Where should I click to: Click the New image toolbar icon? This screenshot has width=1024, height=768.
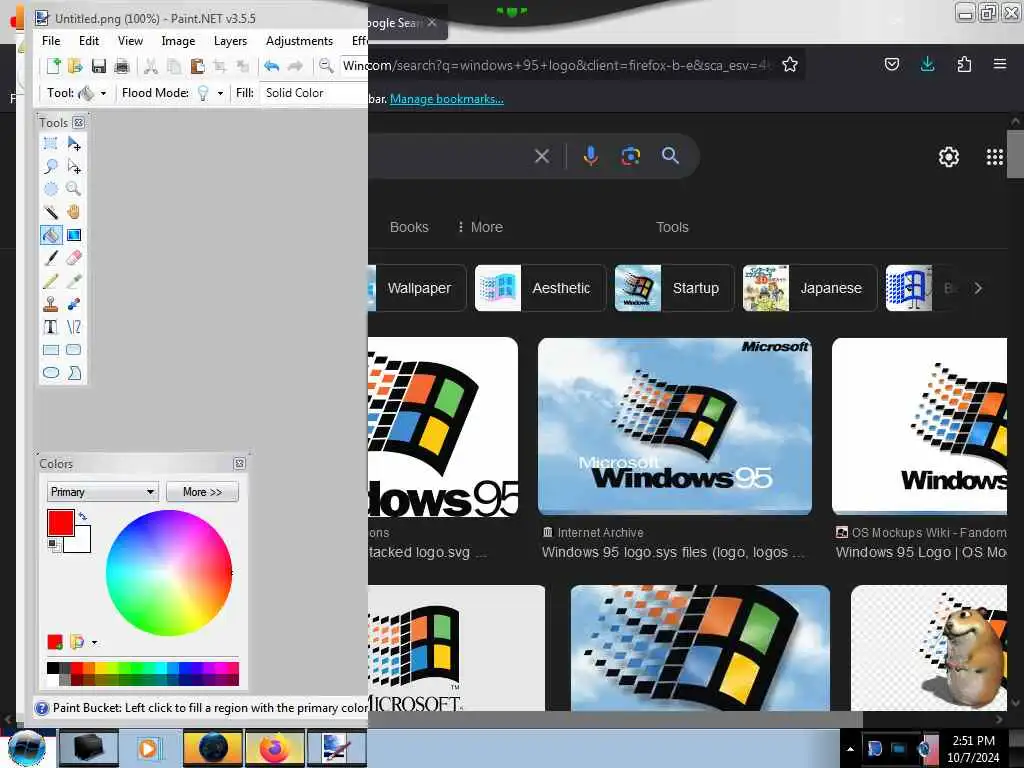tap(54, 66)
